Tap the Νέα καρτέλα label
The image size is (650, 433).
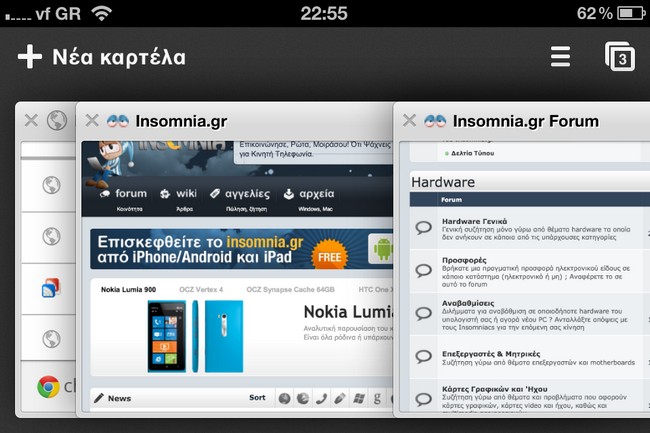[119, 57]
